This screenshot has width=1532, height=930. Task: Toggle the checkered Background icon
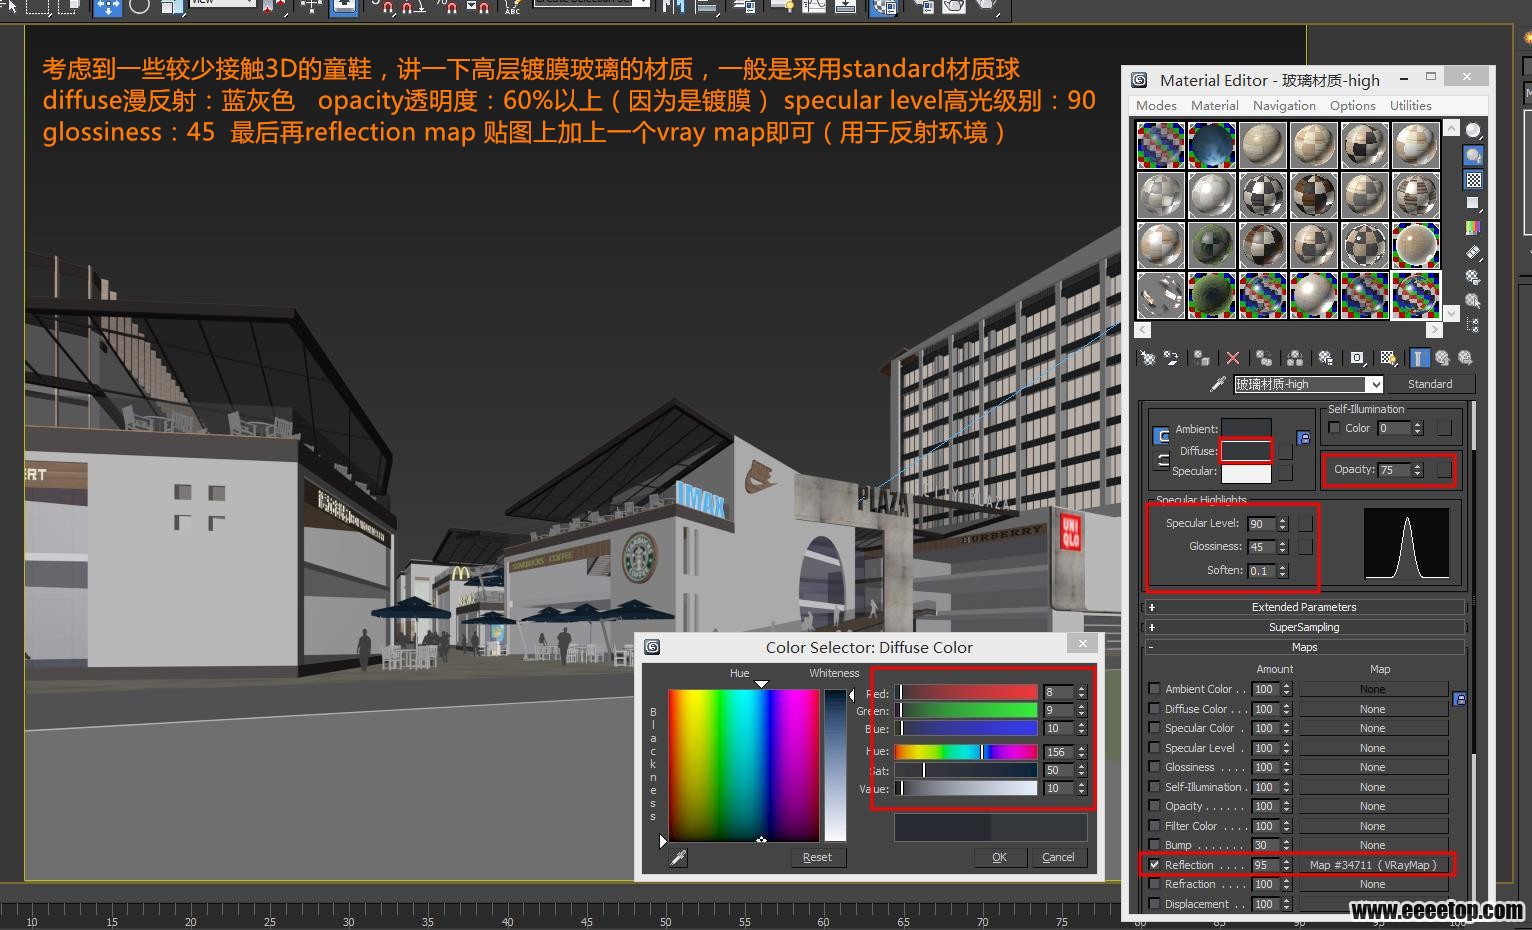(x=1473, y=180)
